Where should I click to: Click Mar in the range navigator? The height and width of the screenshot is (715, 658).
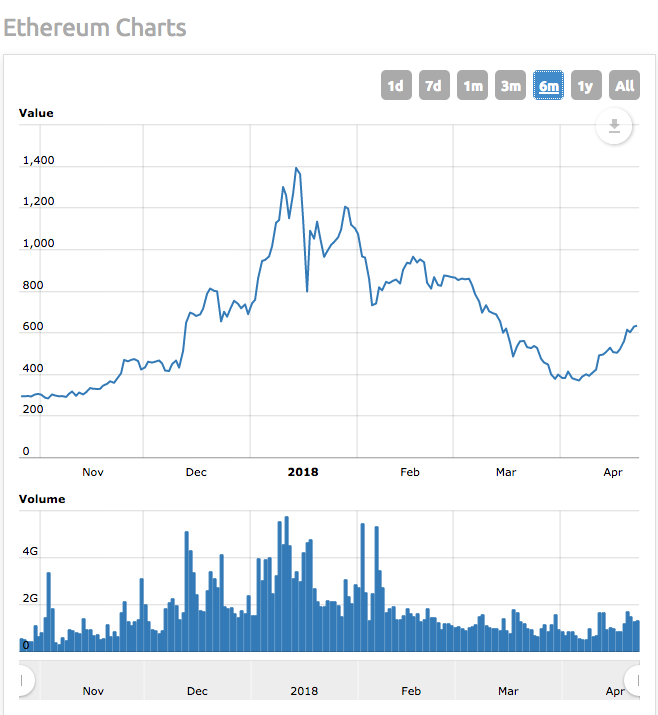508,691
